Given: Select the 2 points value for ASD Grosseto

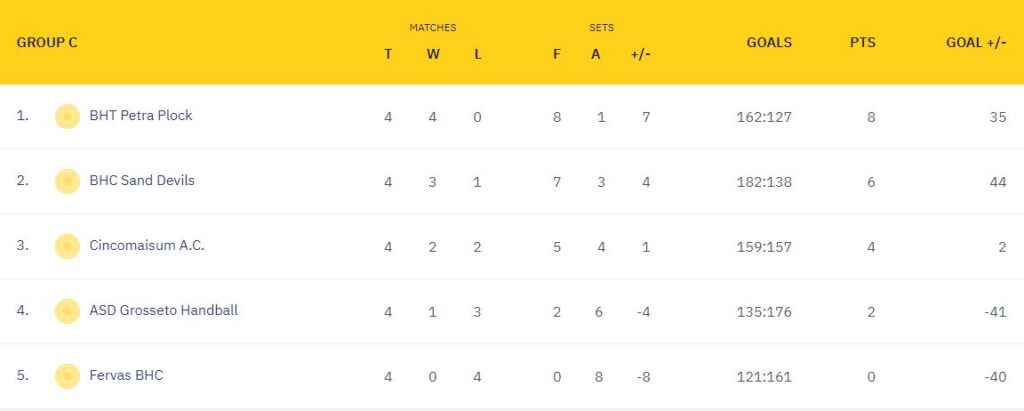Looking at the screenshot, I should click(x=871, y=312).
